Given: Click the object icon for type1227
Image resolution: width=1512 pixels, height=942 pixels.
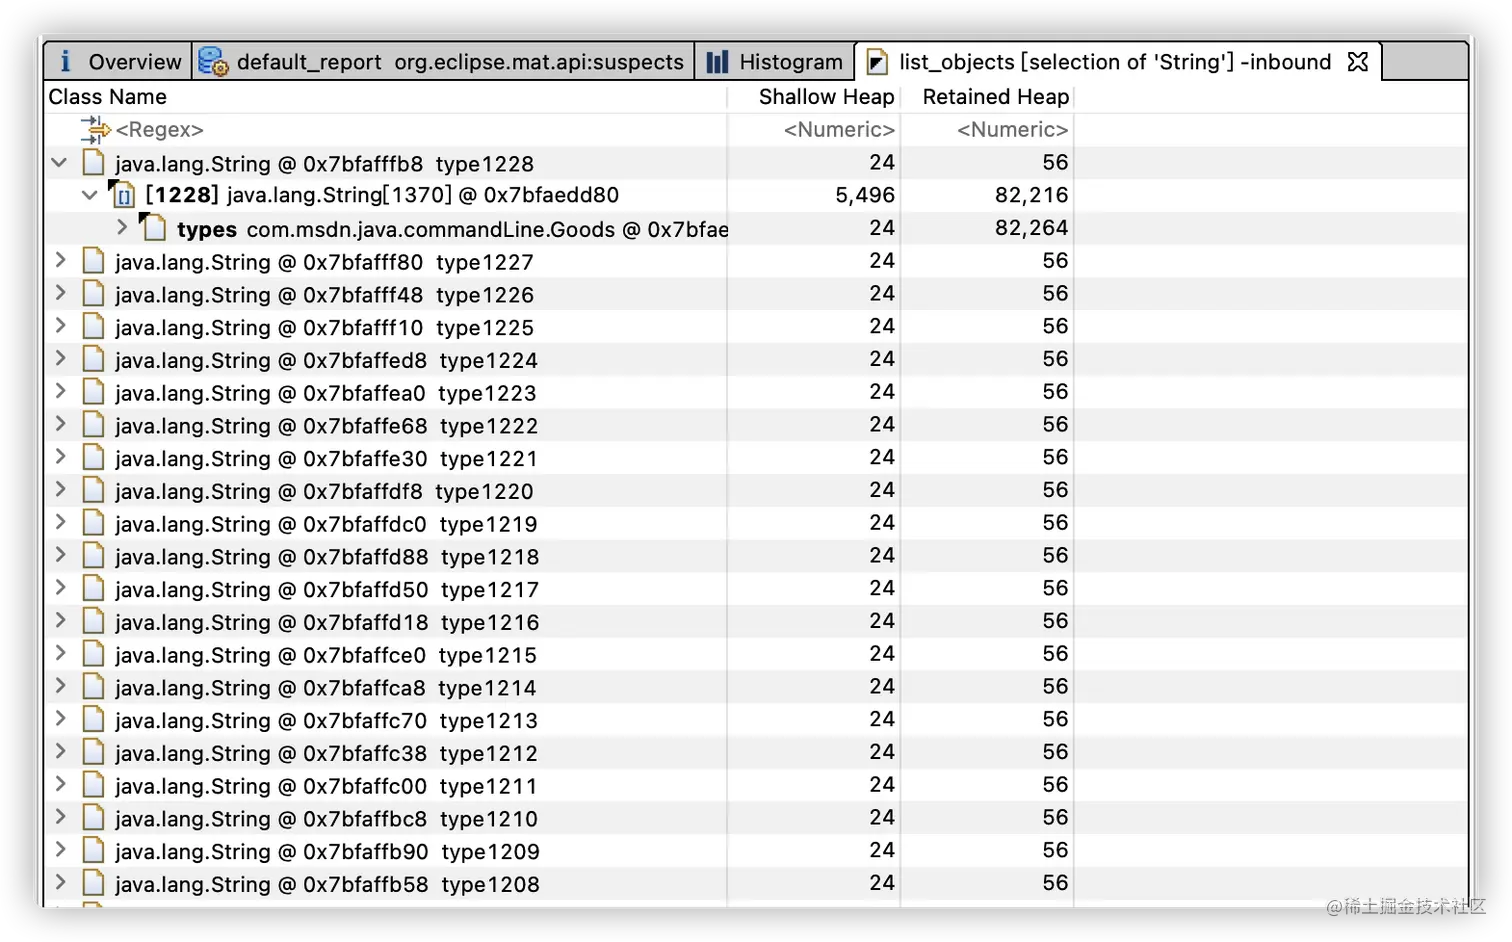Looking at the screenshot, I should [93, 261].
